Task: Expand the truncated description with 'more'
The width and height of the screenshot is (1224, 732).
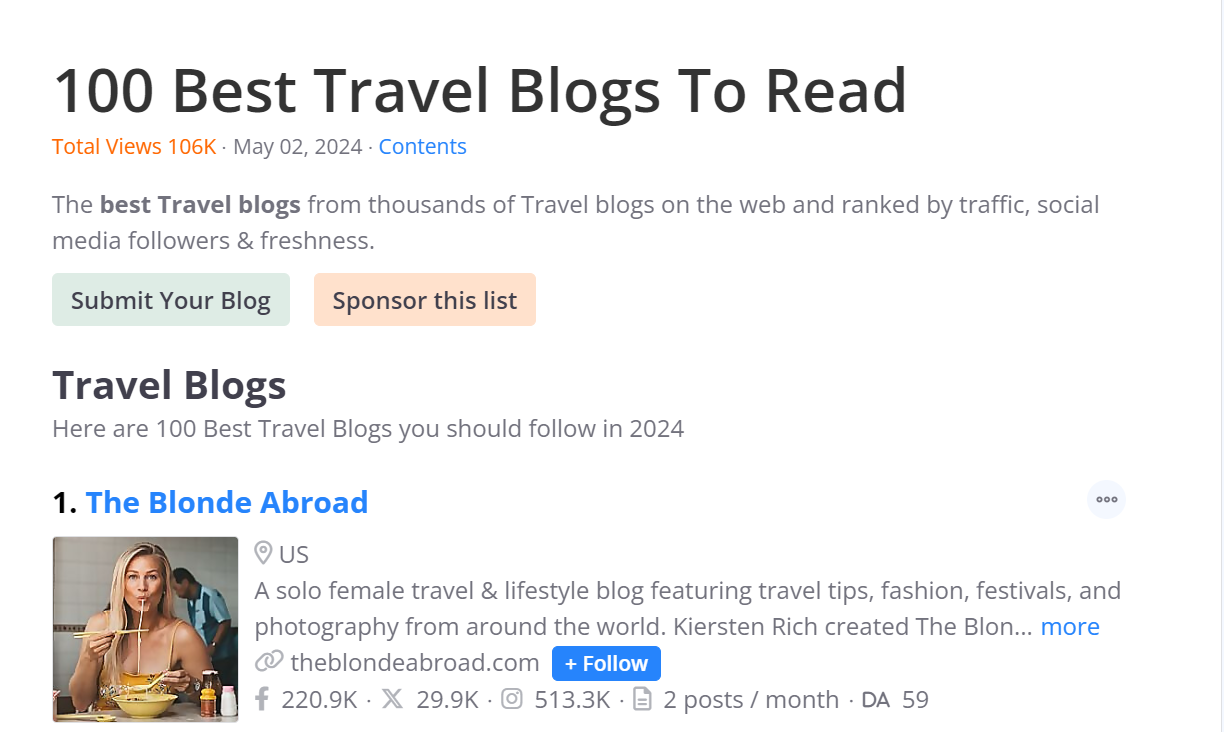Action: coord(1069,626)
